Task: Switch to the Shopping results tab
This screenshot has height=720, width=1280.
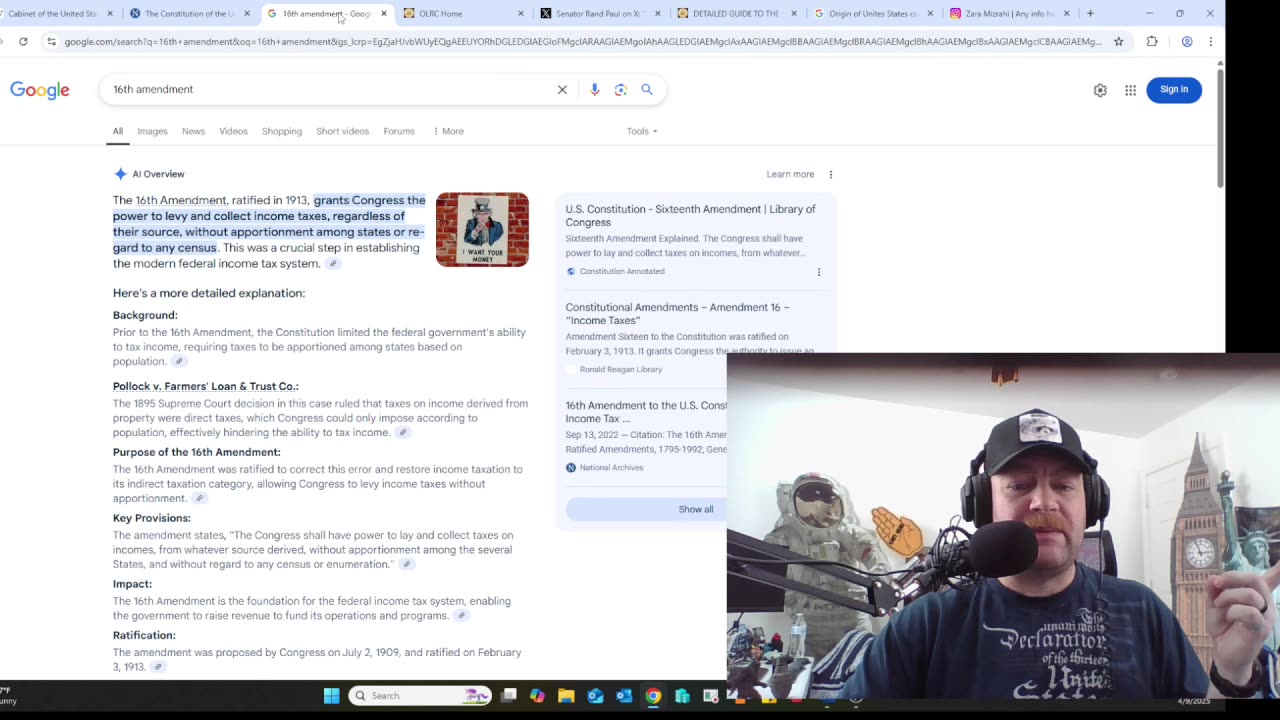Action: click(282, 131)
